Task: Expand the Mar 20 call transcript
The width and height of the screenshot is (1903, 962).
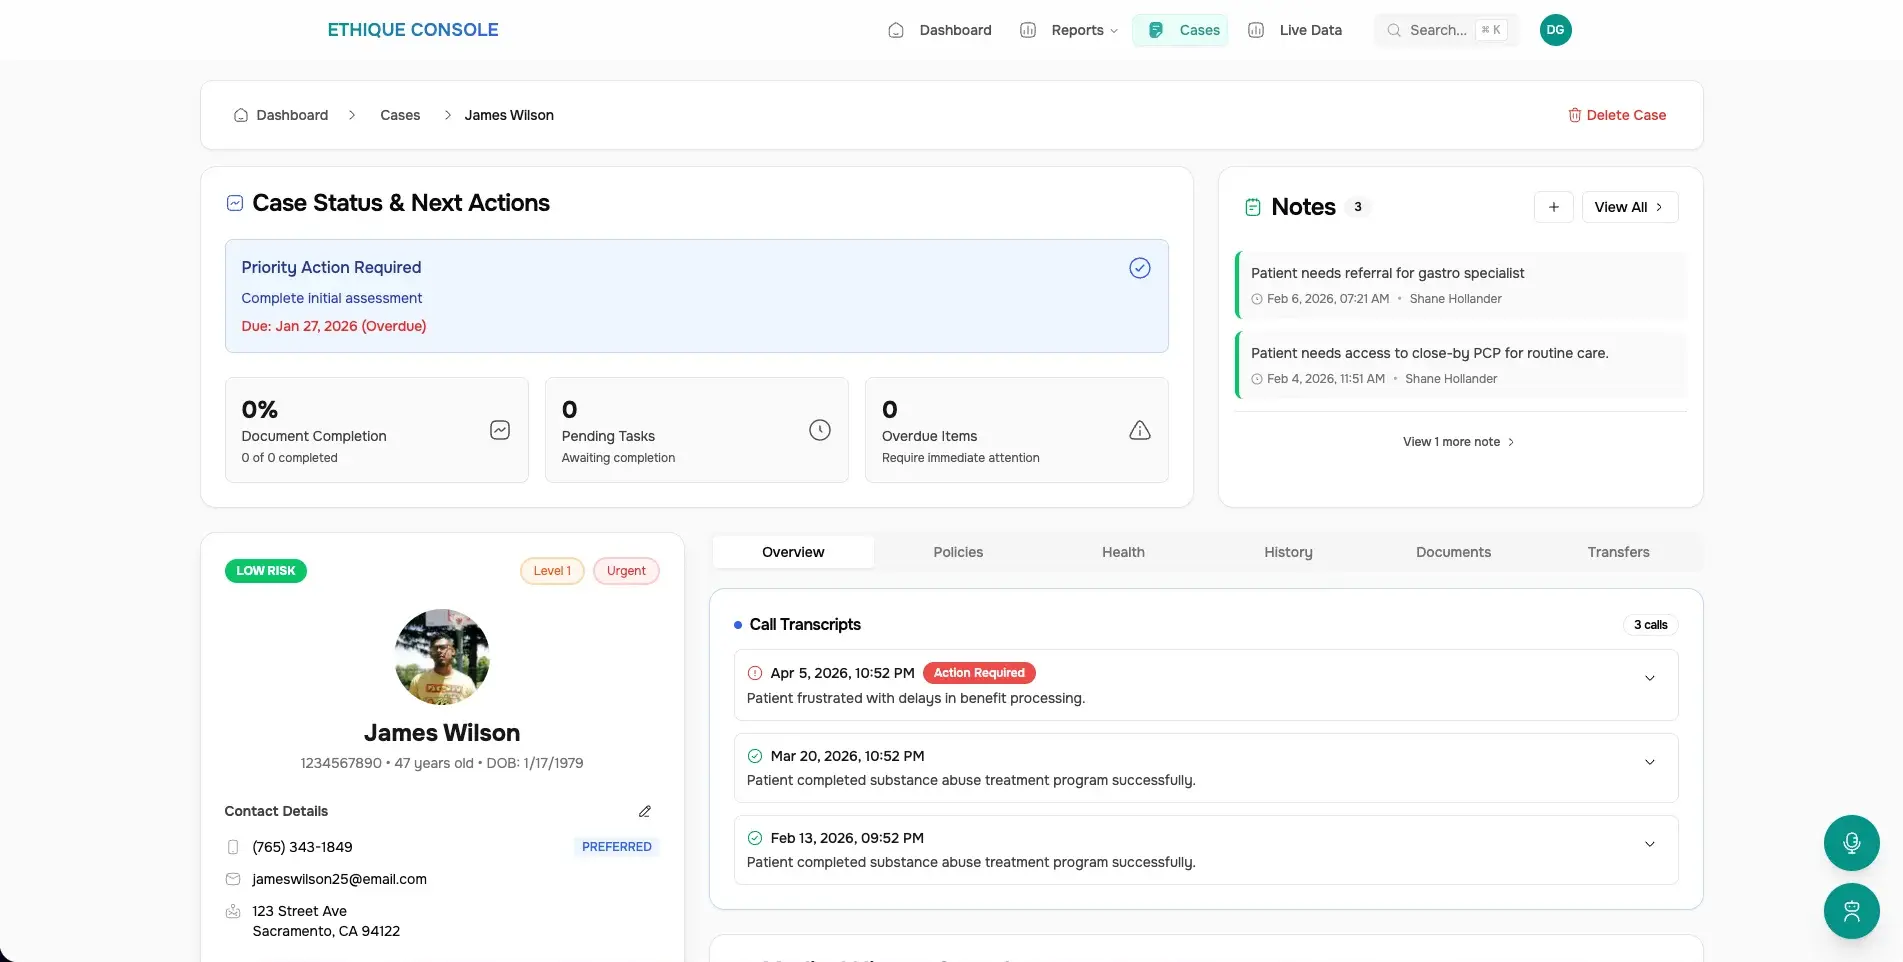Action: (1649, 761)
